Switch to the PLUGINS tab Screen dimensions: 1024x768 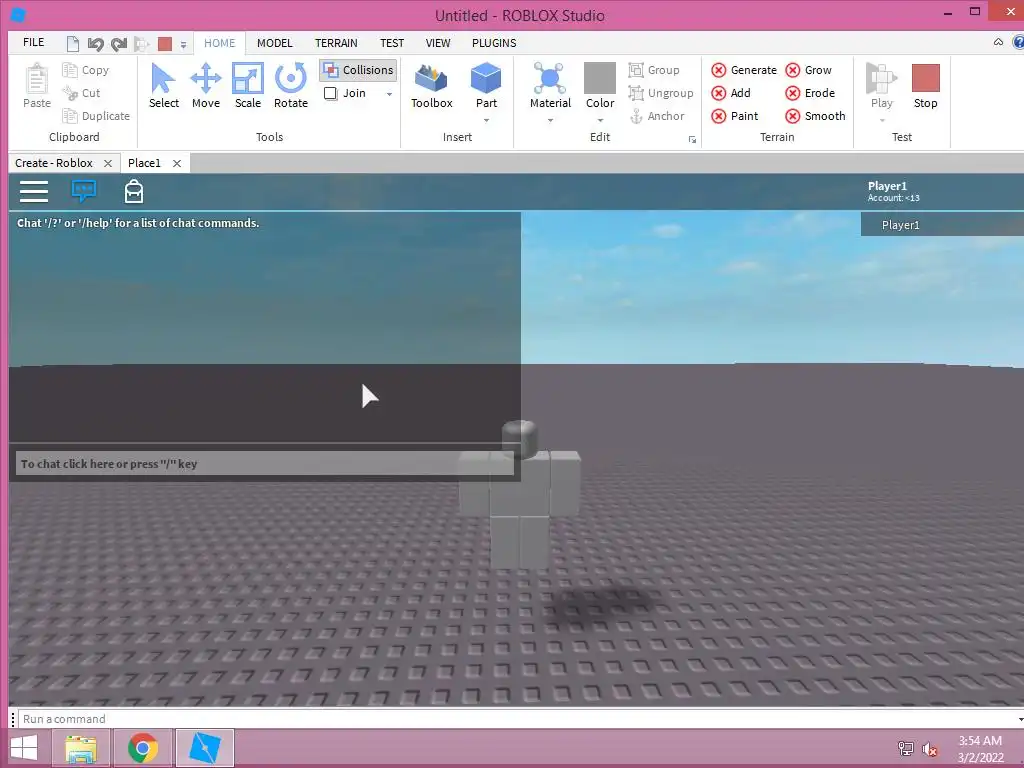[494, 42]
